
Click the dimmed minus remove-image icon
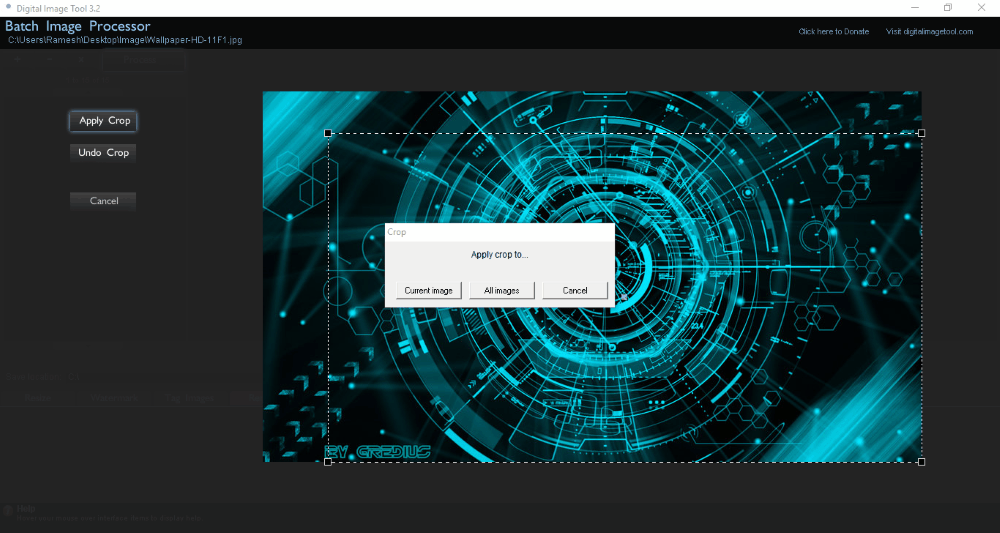pyautogui.click(x=49, y=60)
